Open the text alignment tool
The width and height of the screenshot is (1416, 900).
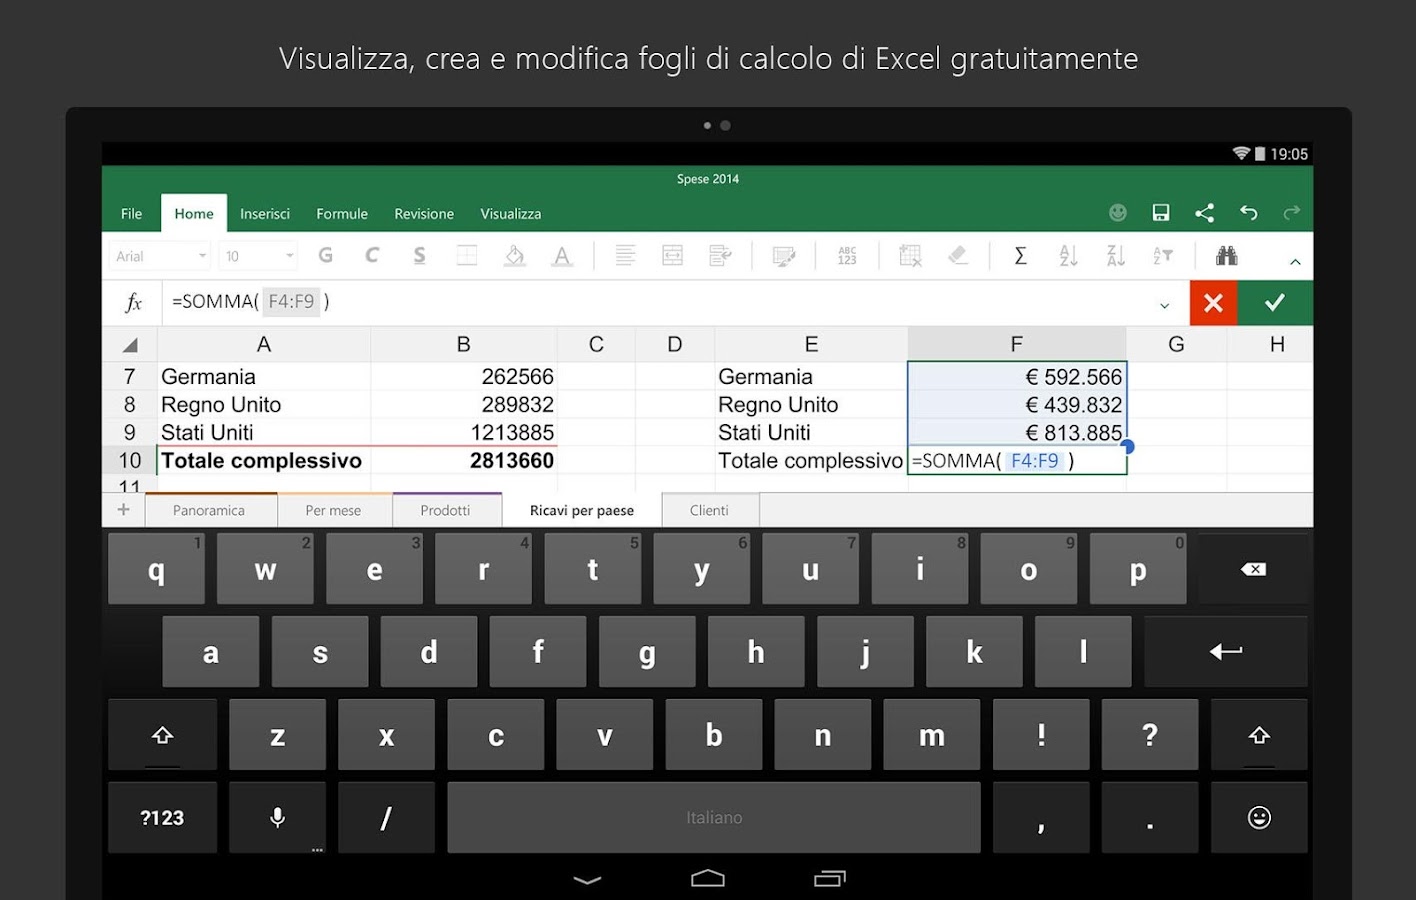tap(625, 256)
